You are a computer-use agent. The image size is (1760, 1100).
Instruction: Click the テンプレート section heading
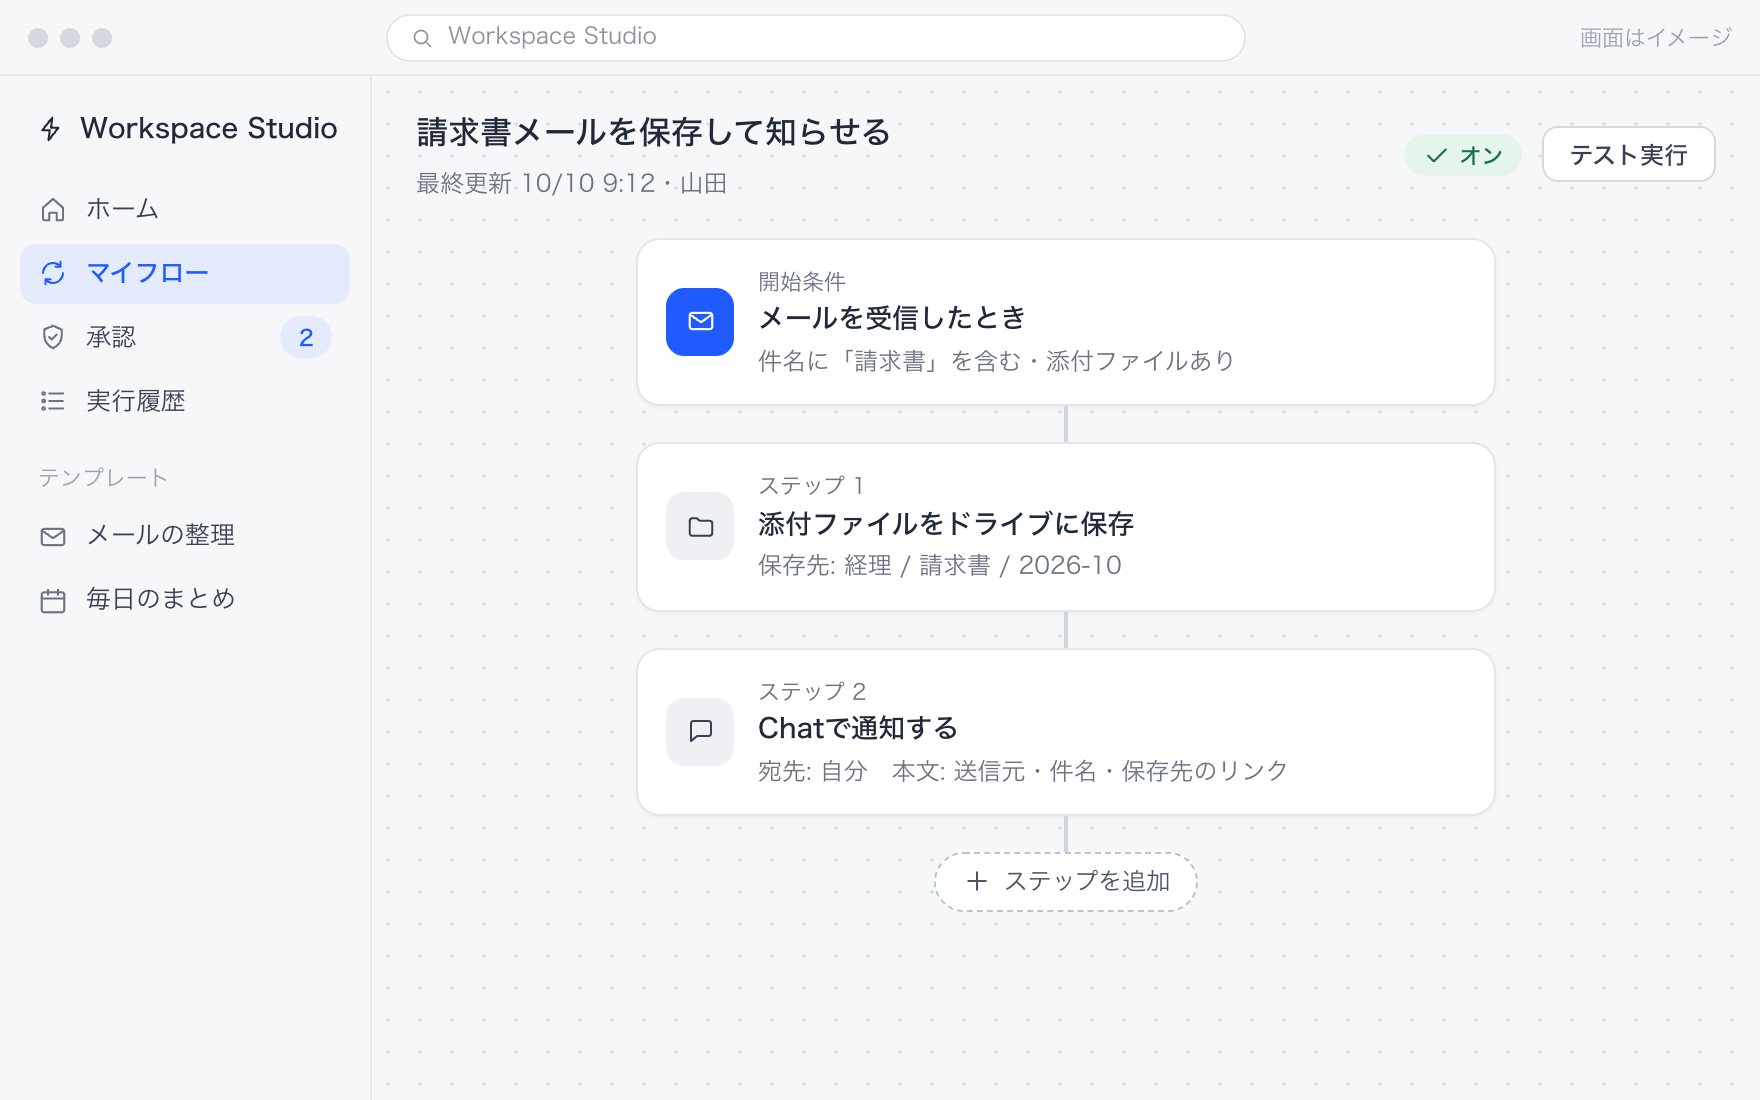[x=103, y=478]
